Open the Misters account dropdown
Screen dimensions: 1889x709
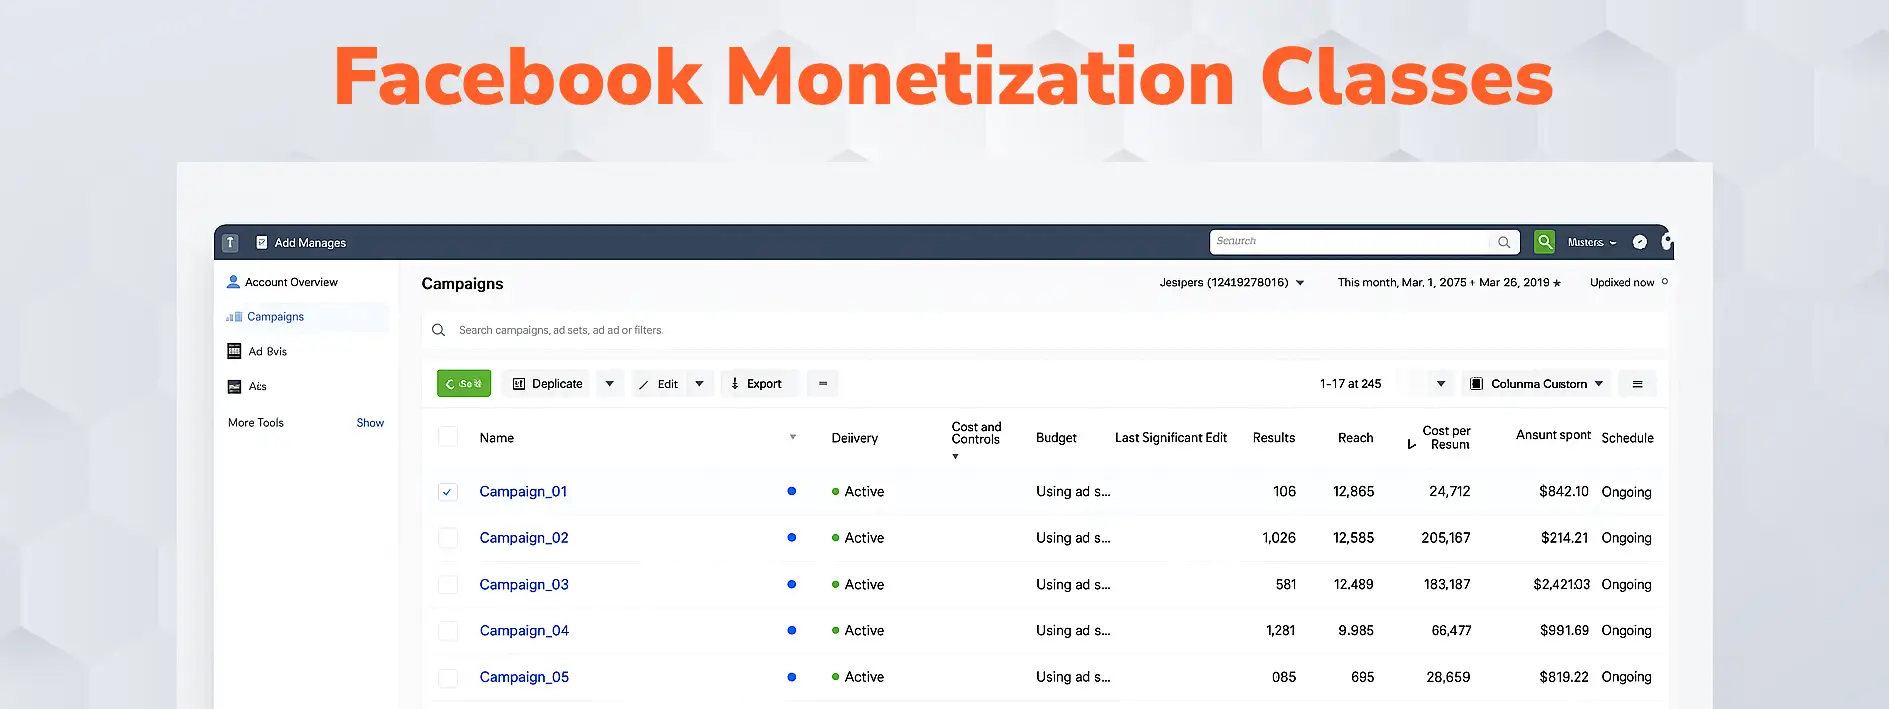click(x=1592, y=242)
